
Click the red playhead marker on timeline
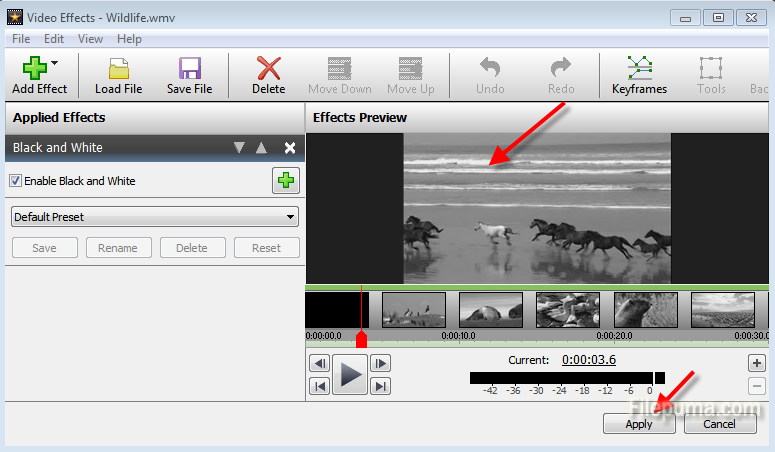point(361,340)
